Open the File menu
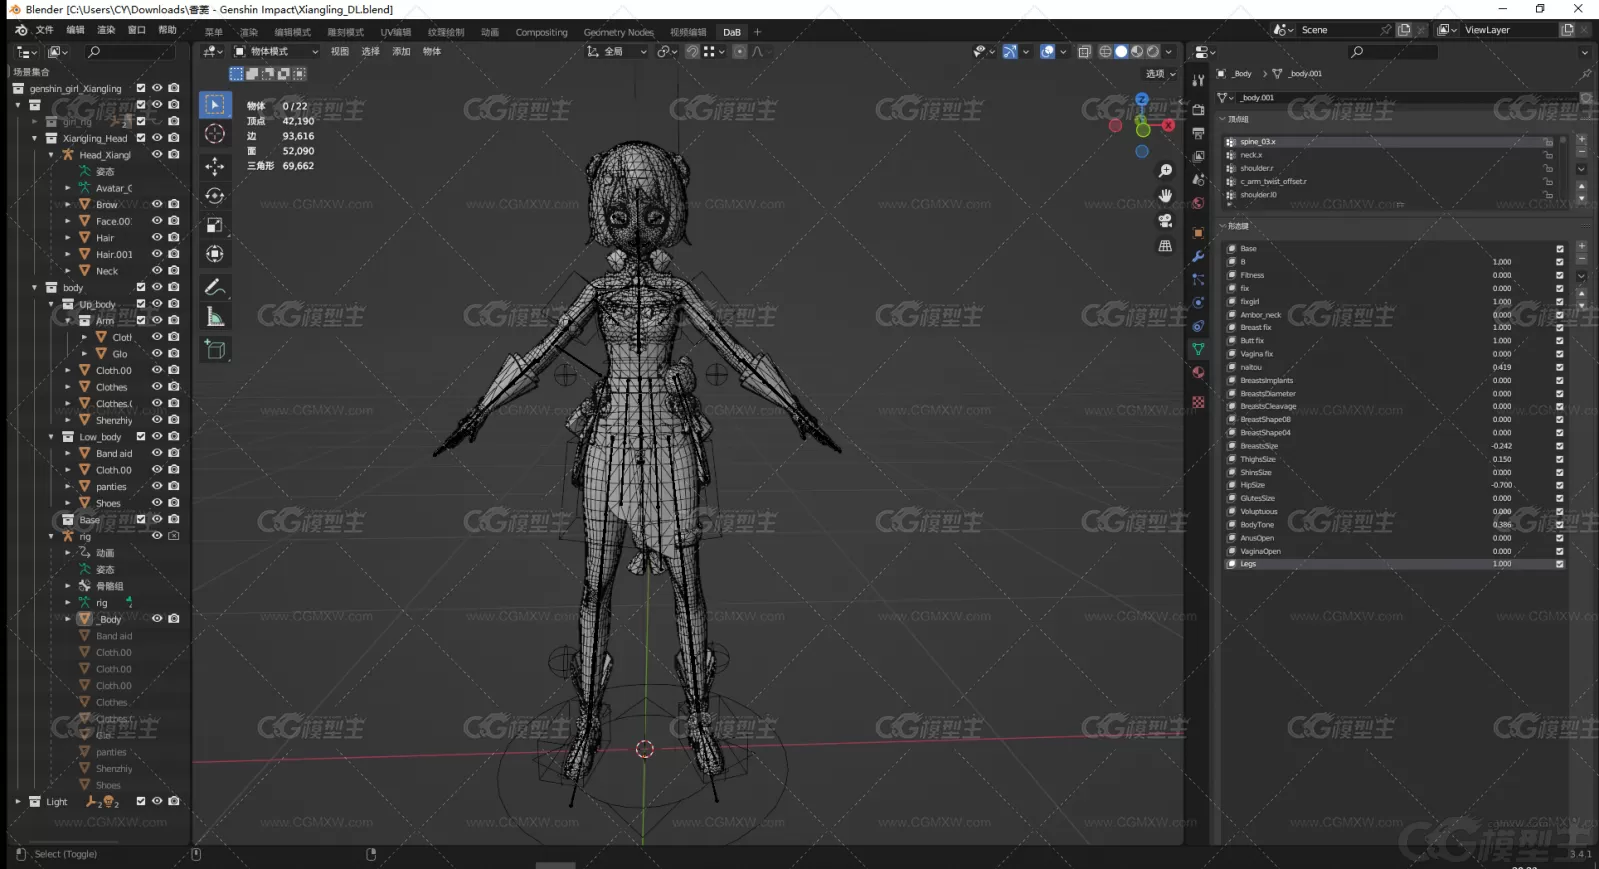 point(44,30)
